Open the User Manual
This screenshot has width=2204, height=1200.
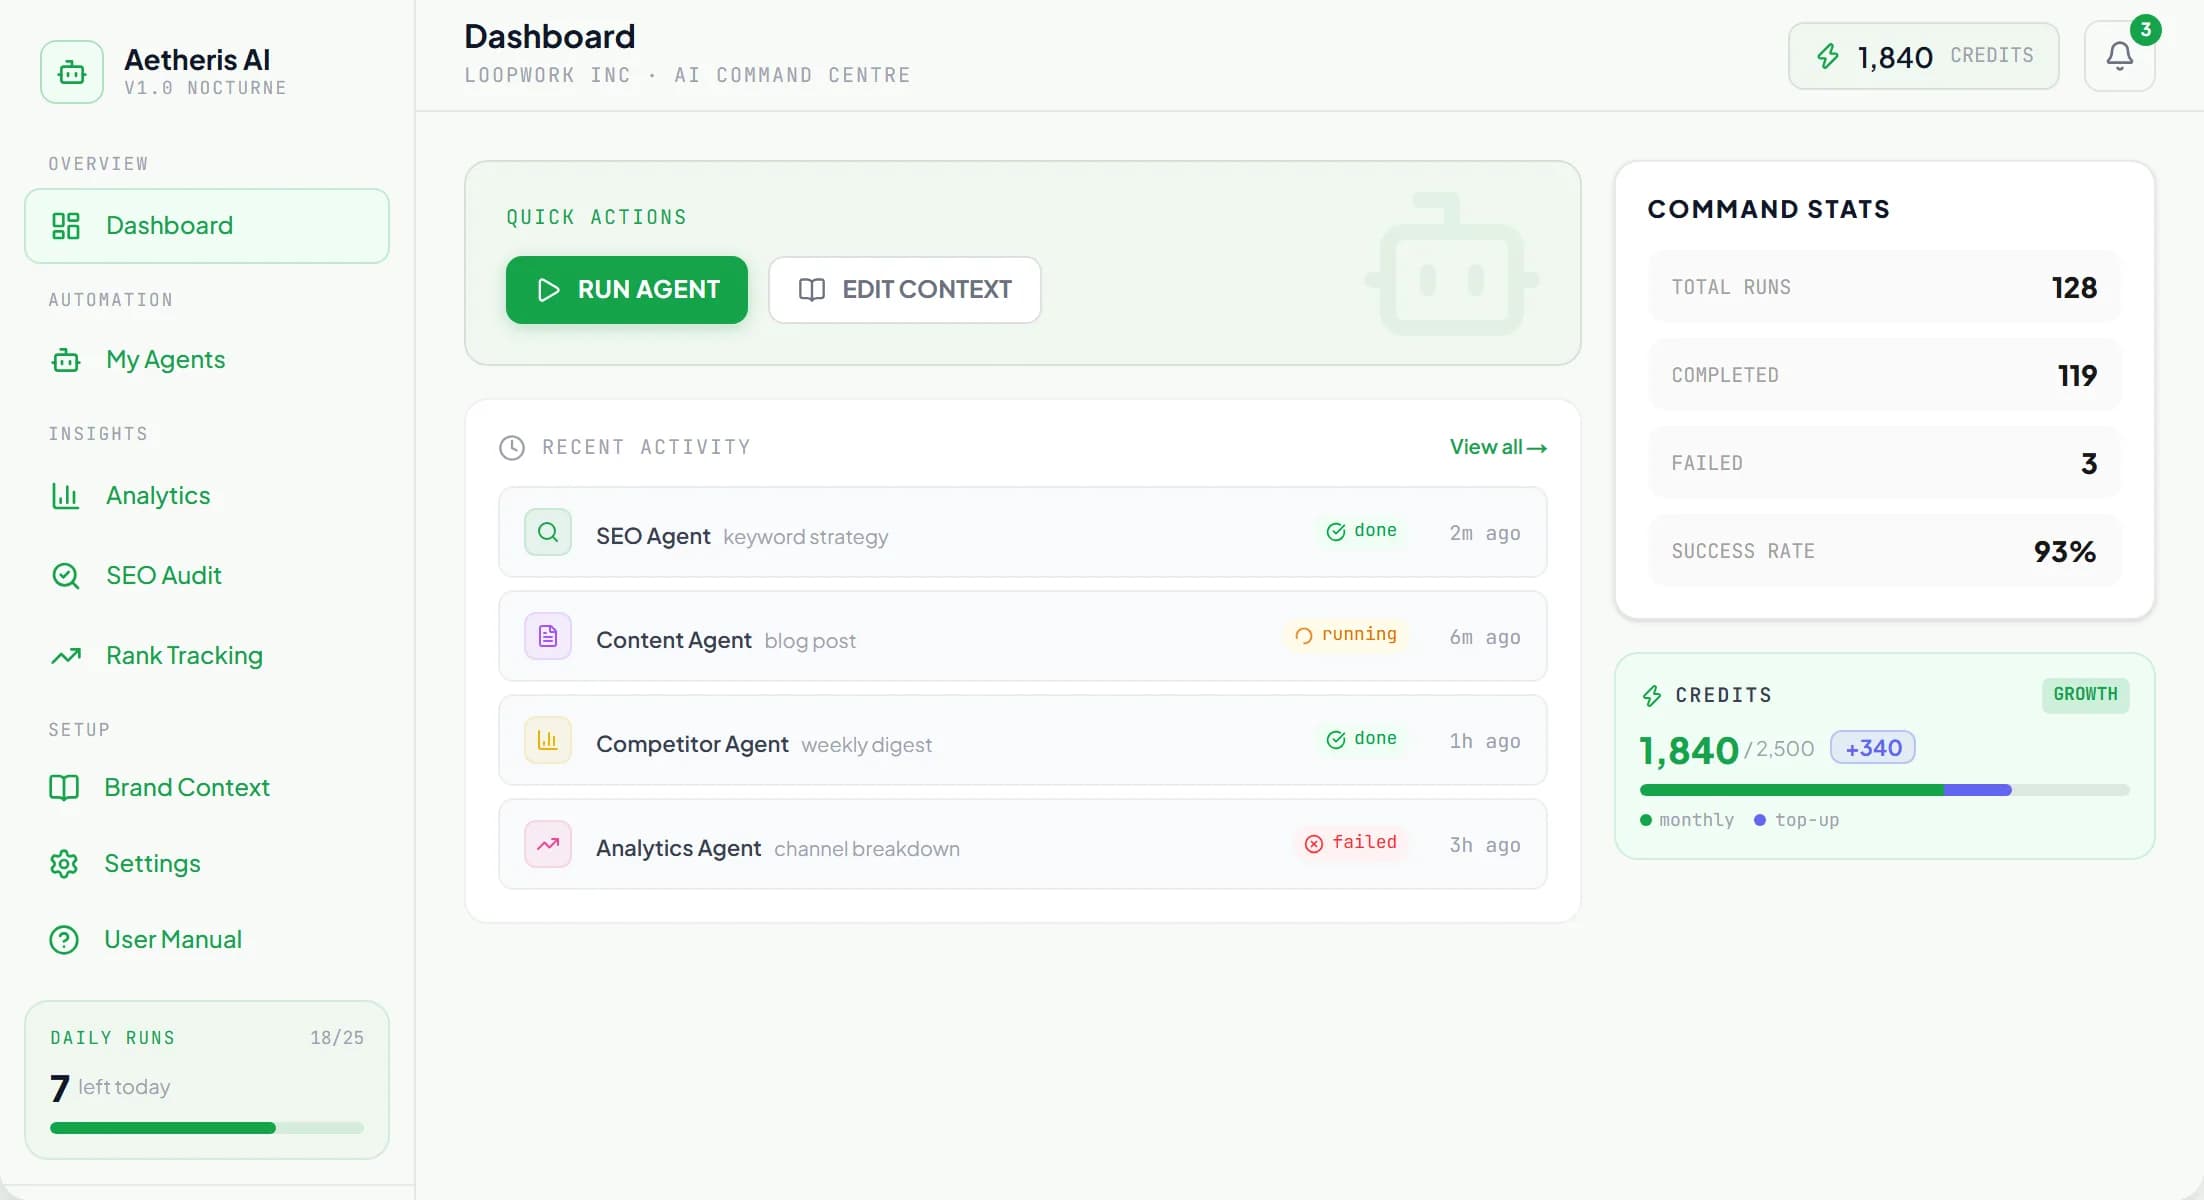173,940
